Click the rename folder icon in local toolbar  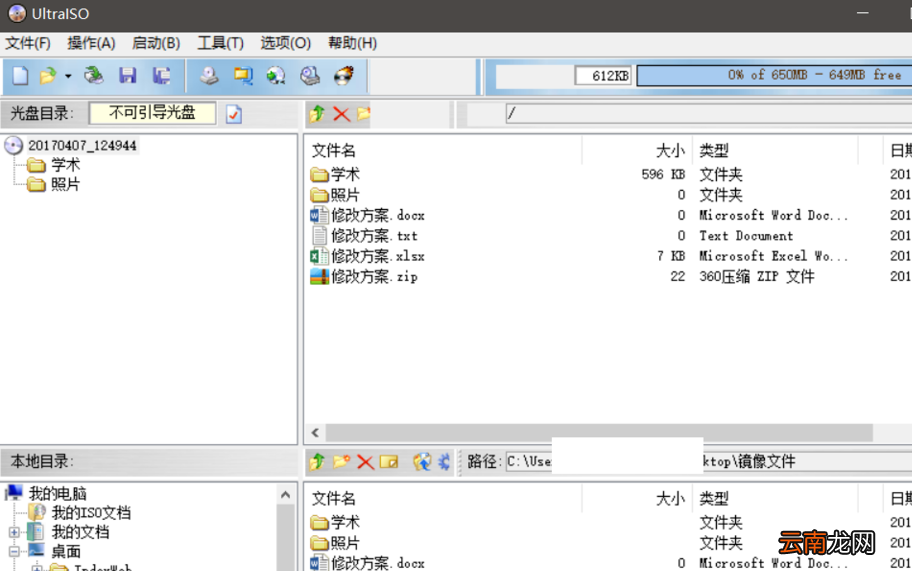[389, 462]
